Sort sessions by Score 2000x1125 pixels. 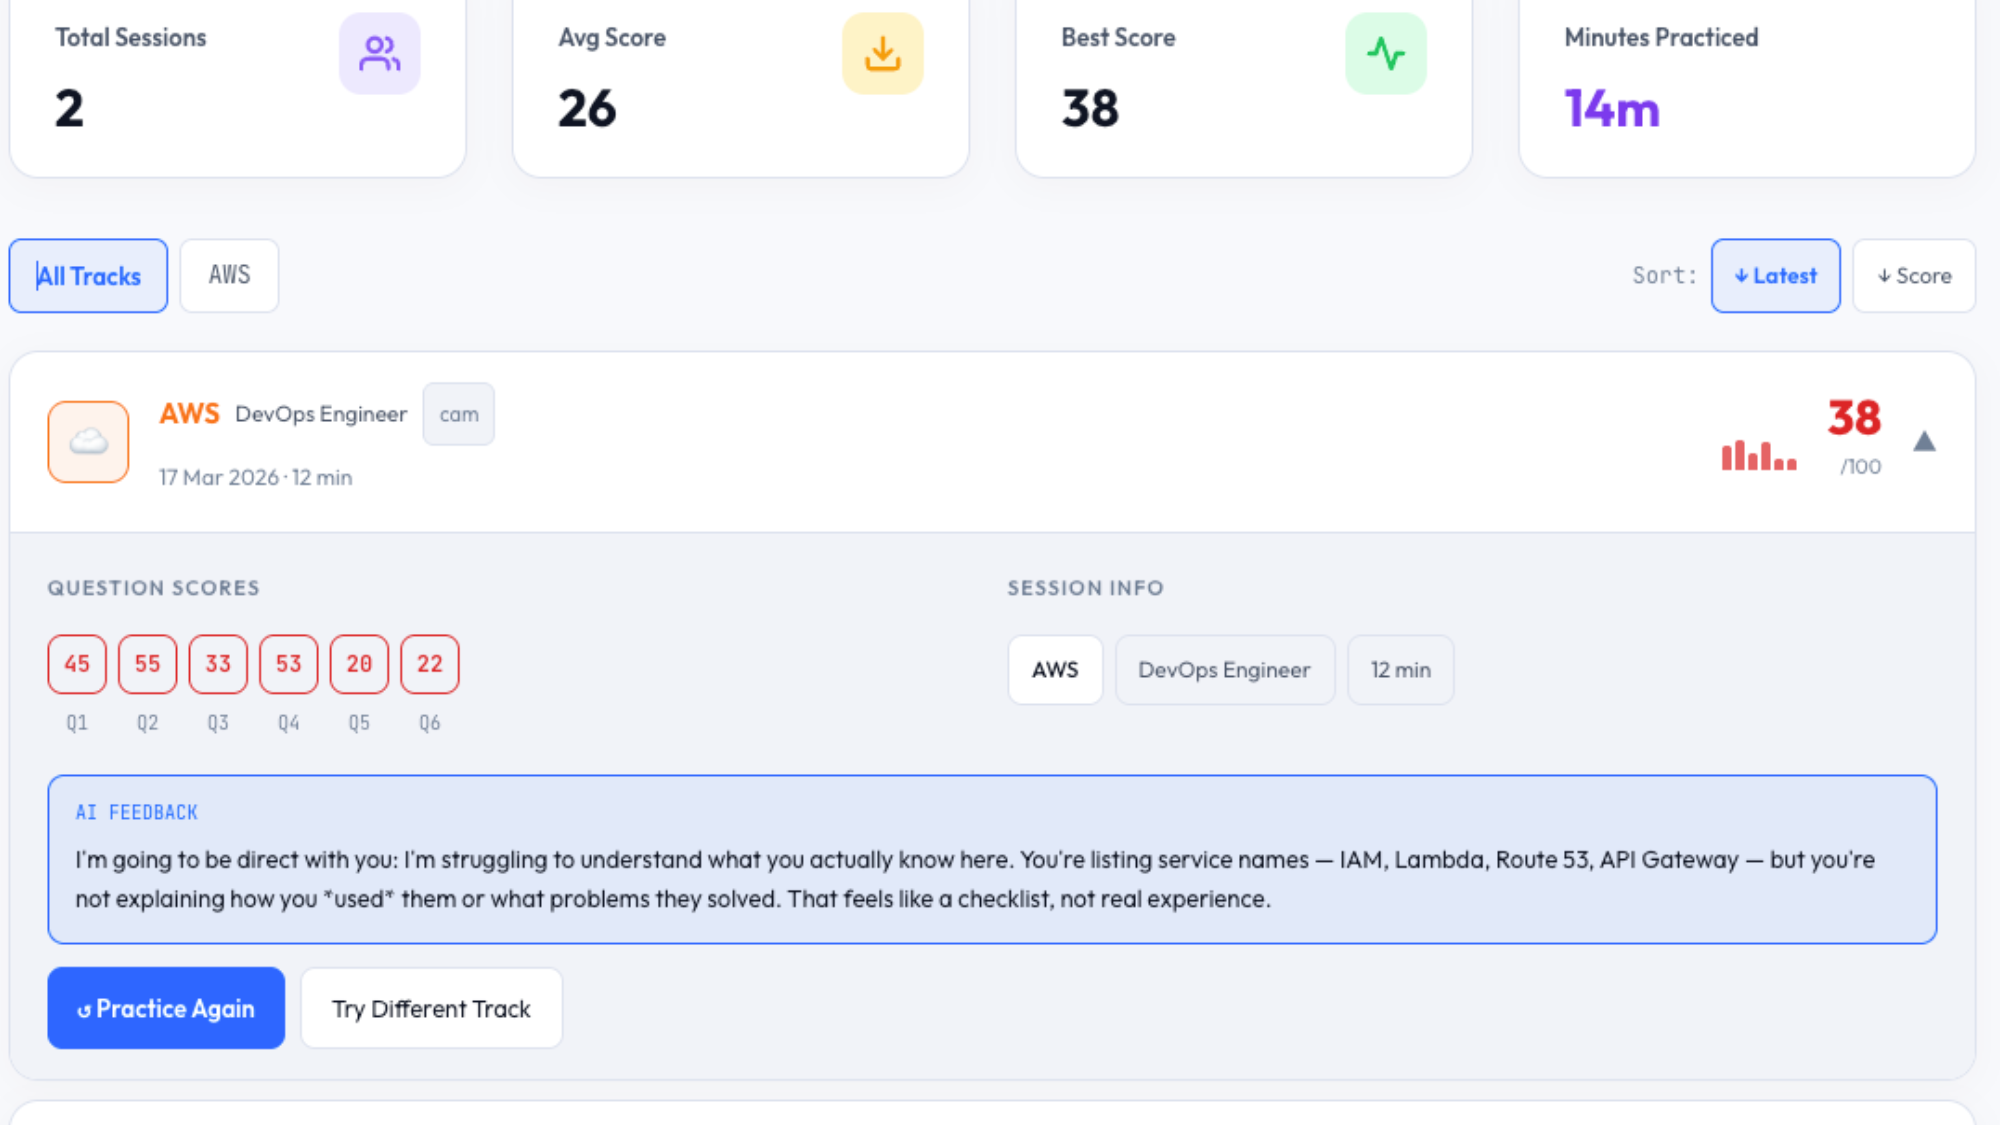tap(1913, 276)
